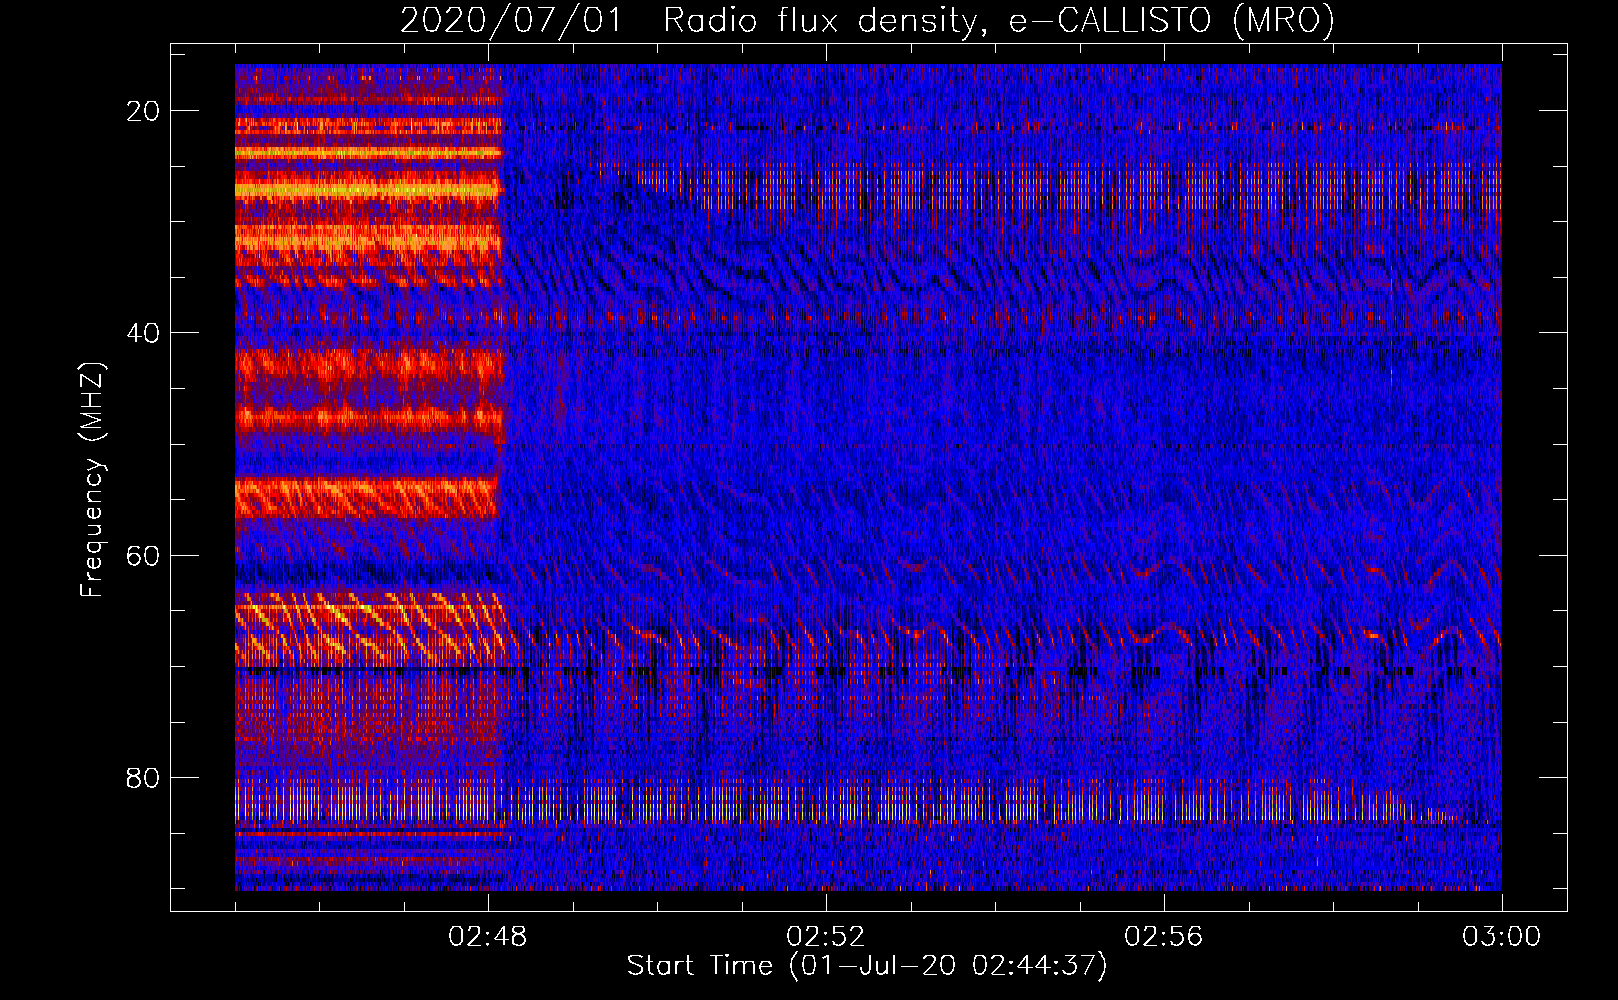Click the plot title 'Radio flux density, e-CALLISTO (MRO)'
This screenshot has height=1000, width=1618.
(998, 20)
